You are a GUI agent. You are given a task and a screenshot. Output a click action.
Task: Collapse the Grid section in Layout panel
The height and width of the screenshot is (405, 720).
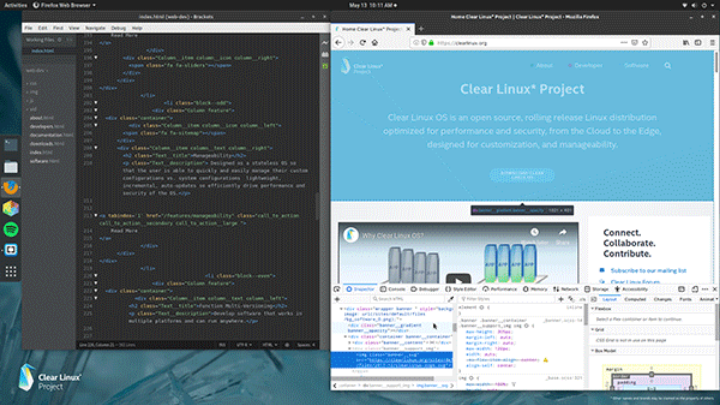point(593,330)
